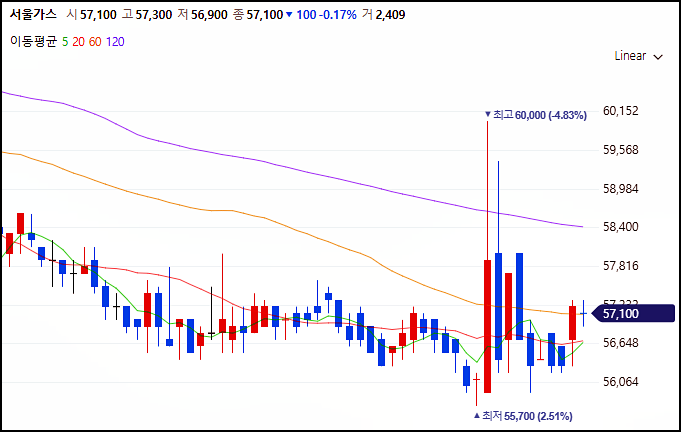
Task: Click the current price tag 57,100
Action: click(x=633, y=313)
